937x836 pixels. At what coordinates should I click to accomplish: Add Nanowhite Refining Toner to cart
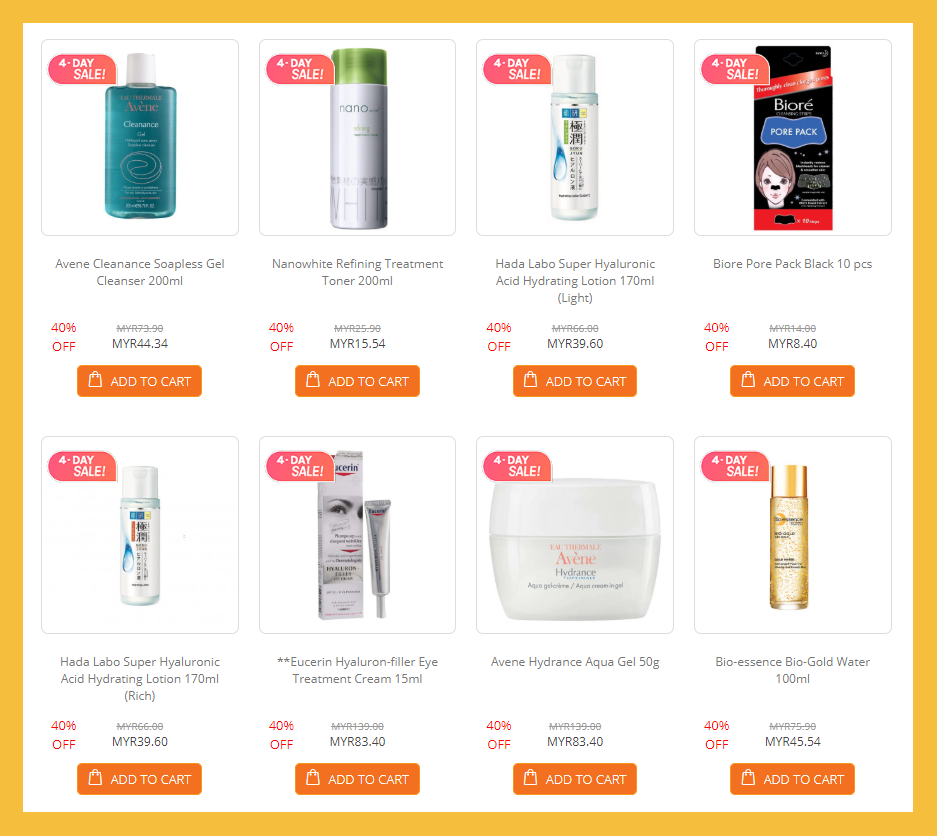[x=357, y=381]
